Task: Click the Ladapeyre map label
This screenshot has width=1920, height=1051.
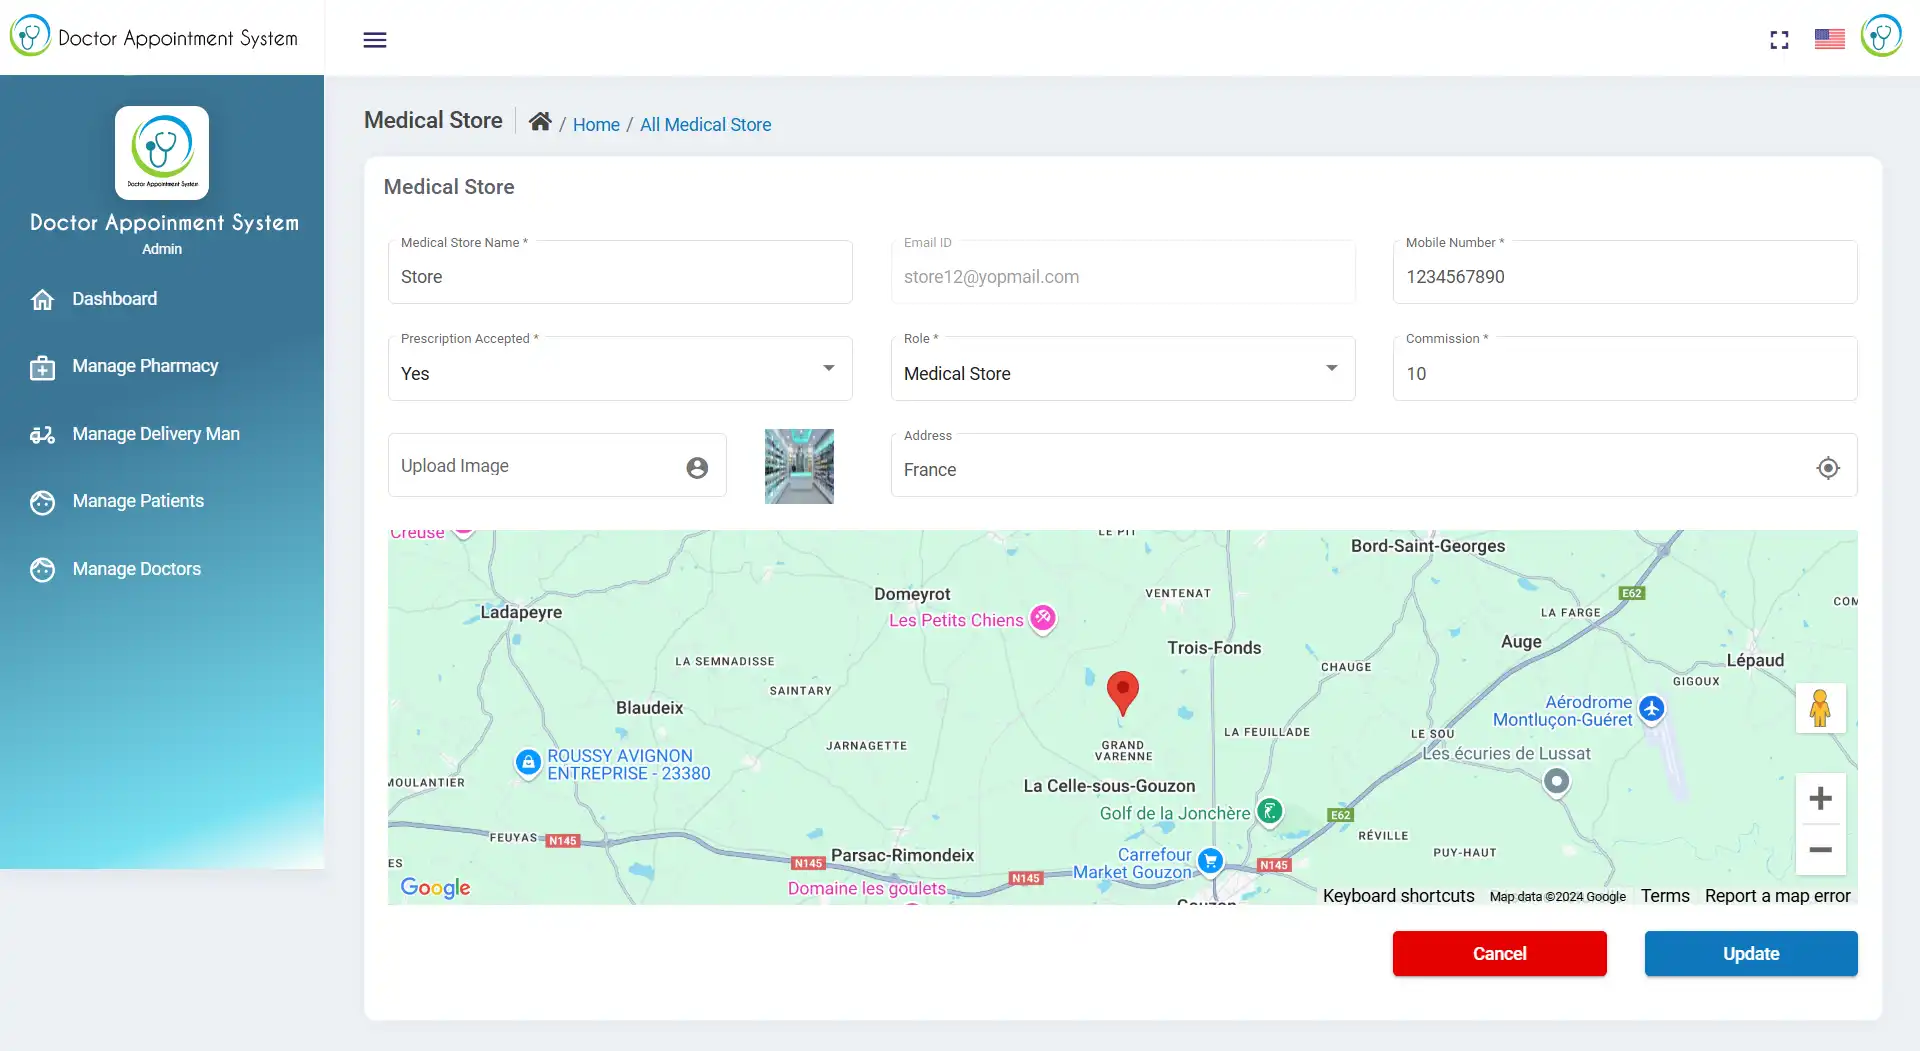Action: point(521,612)
